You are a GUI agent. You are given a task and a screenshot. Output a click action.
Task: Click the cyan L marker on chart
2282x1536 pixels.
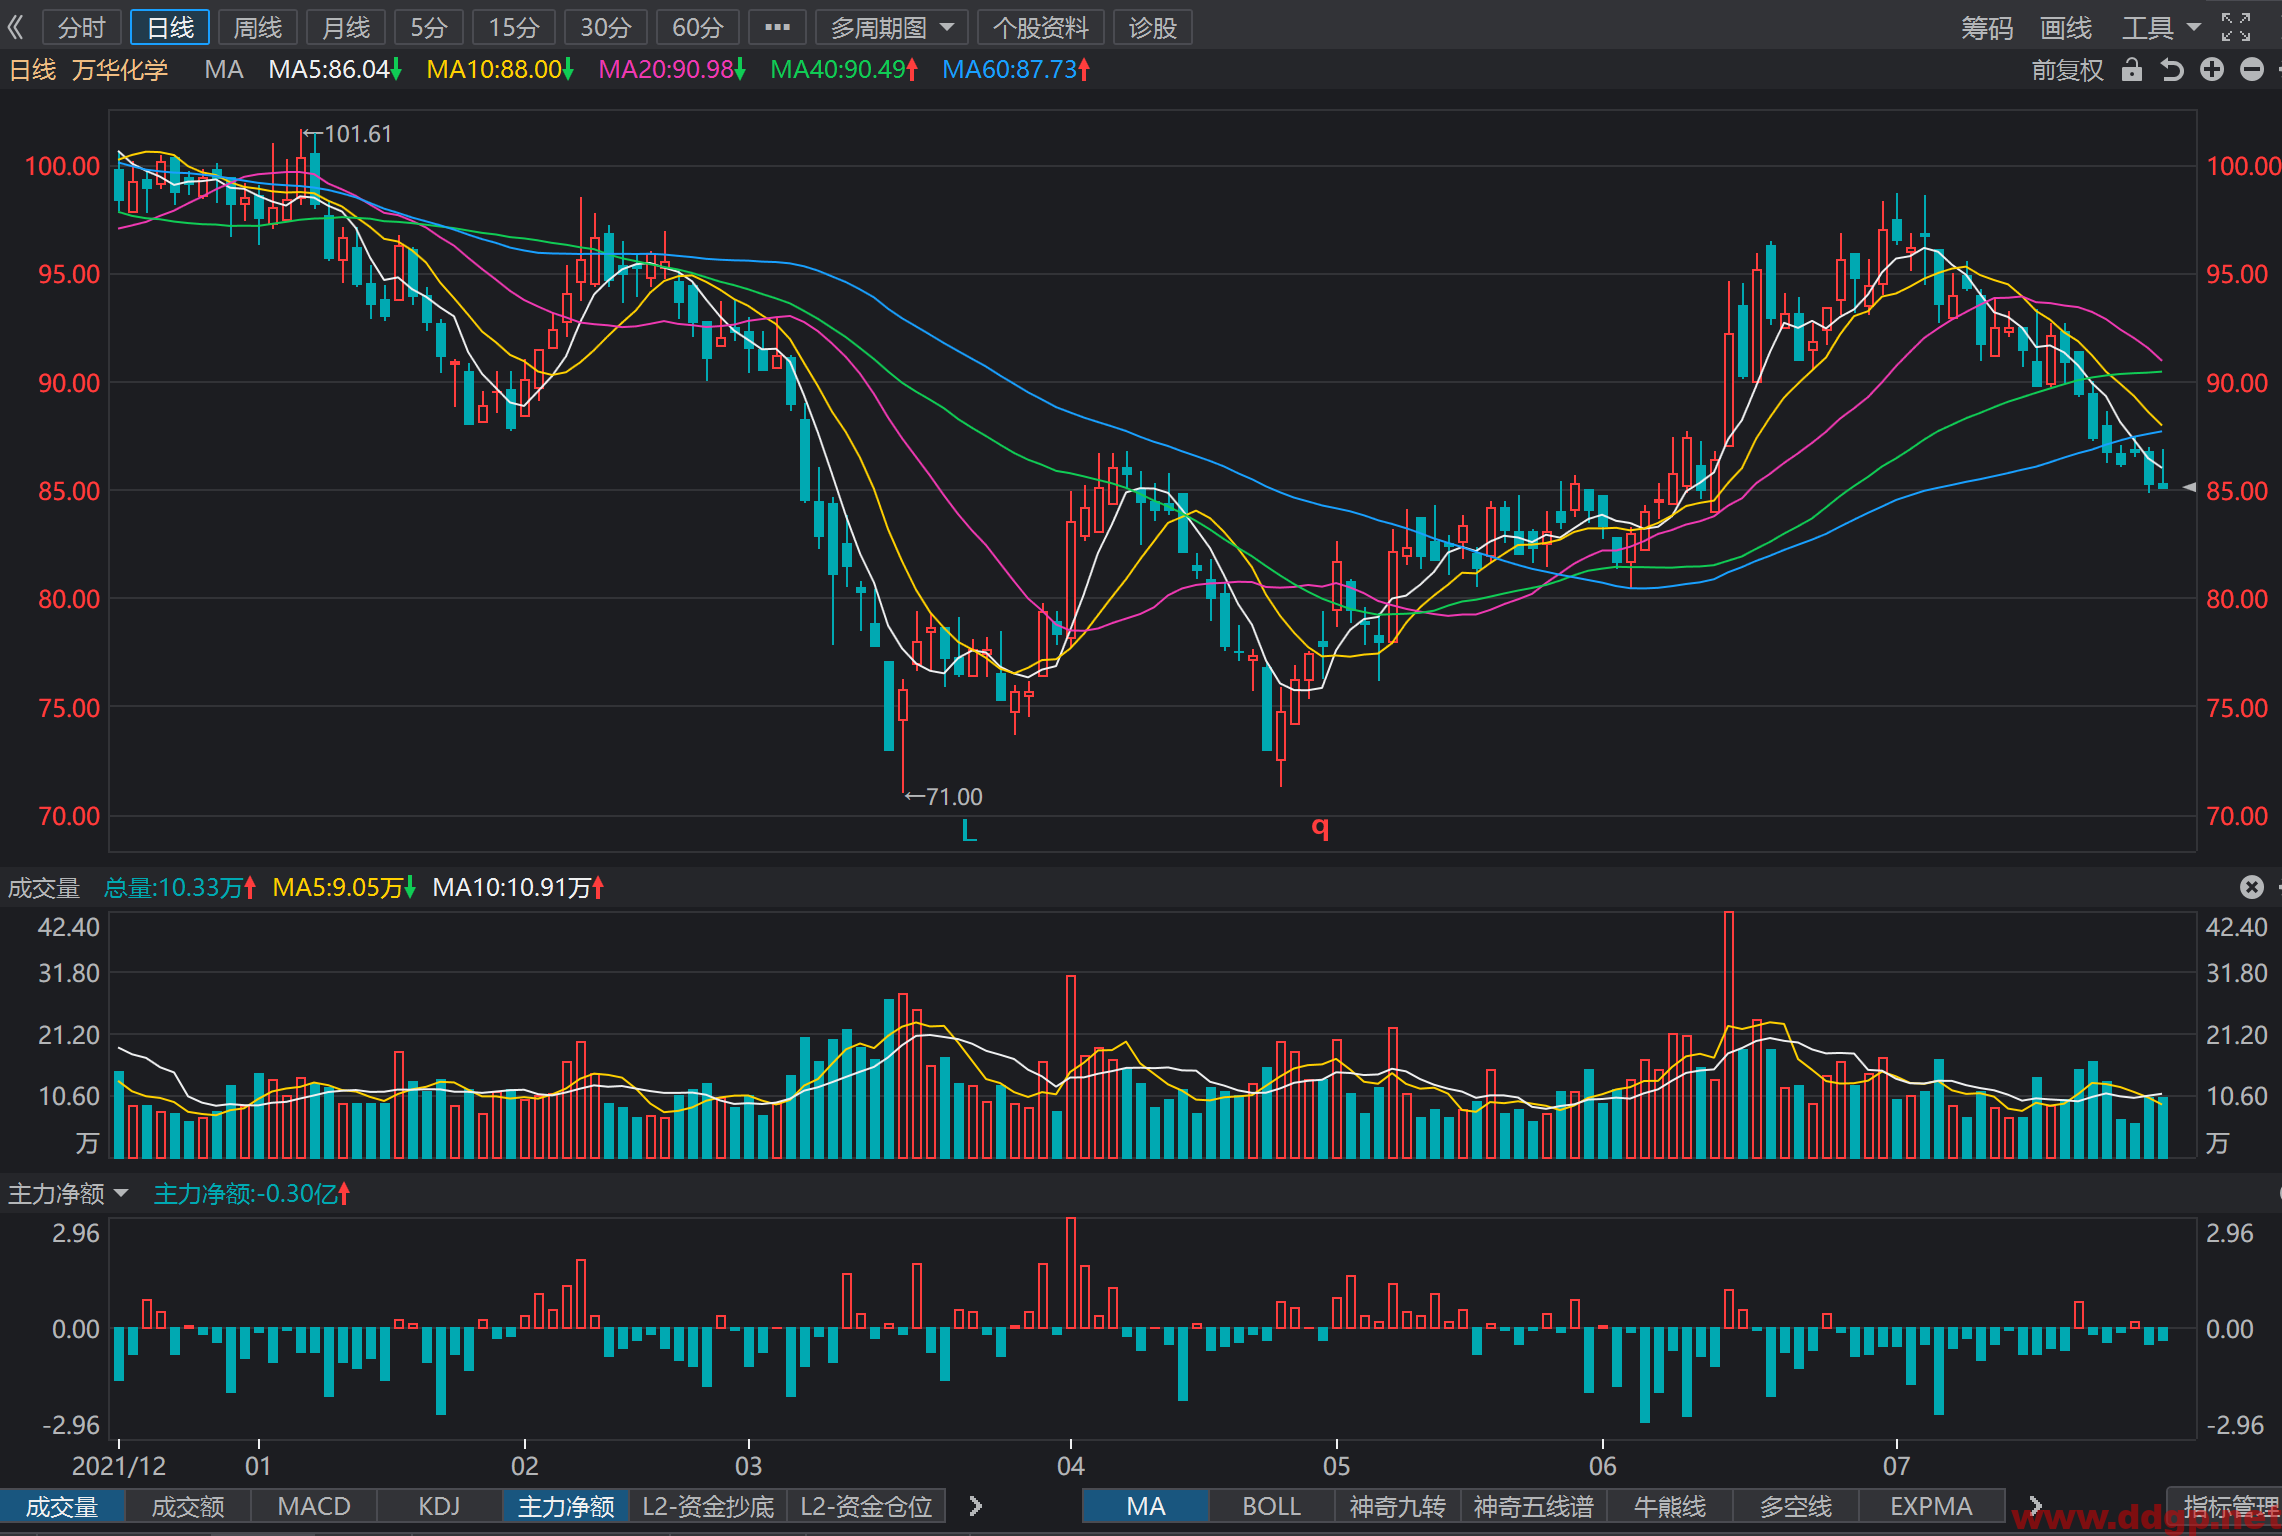pos(968,830)
